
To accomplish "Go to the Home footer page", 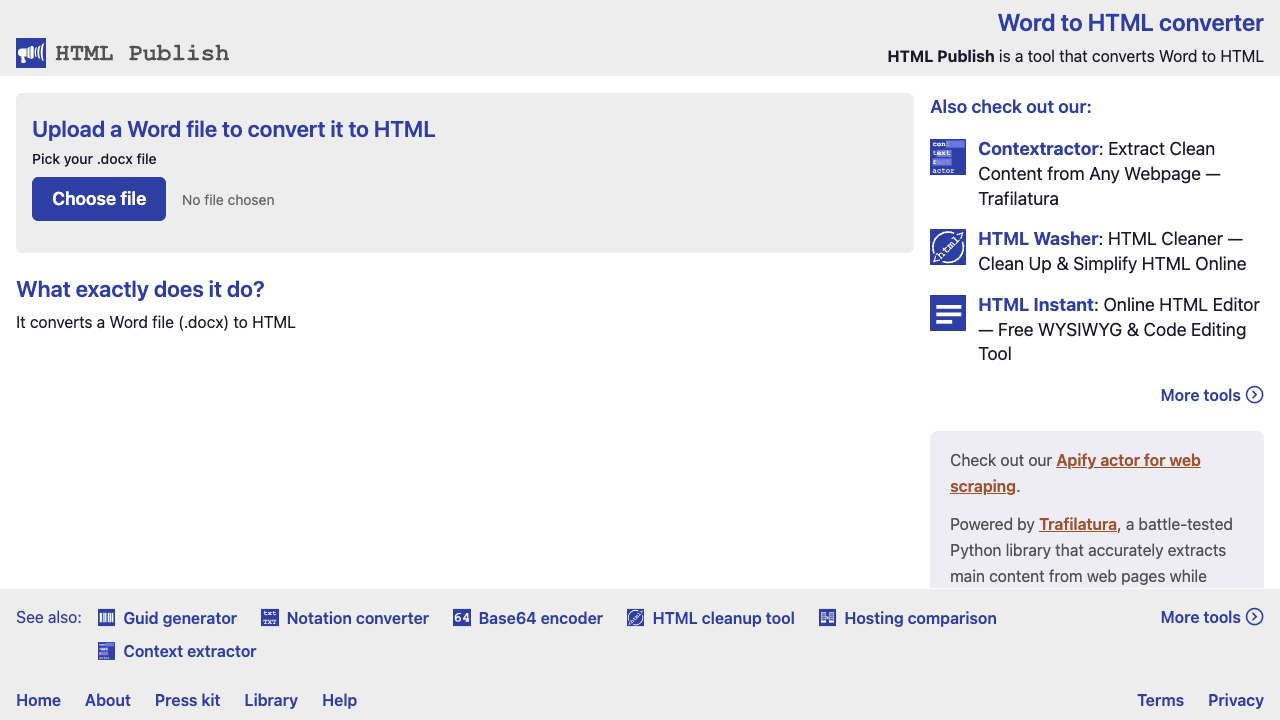I will pyautogui.click(x=38, y=701).
